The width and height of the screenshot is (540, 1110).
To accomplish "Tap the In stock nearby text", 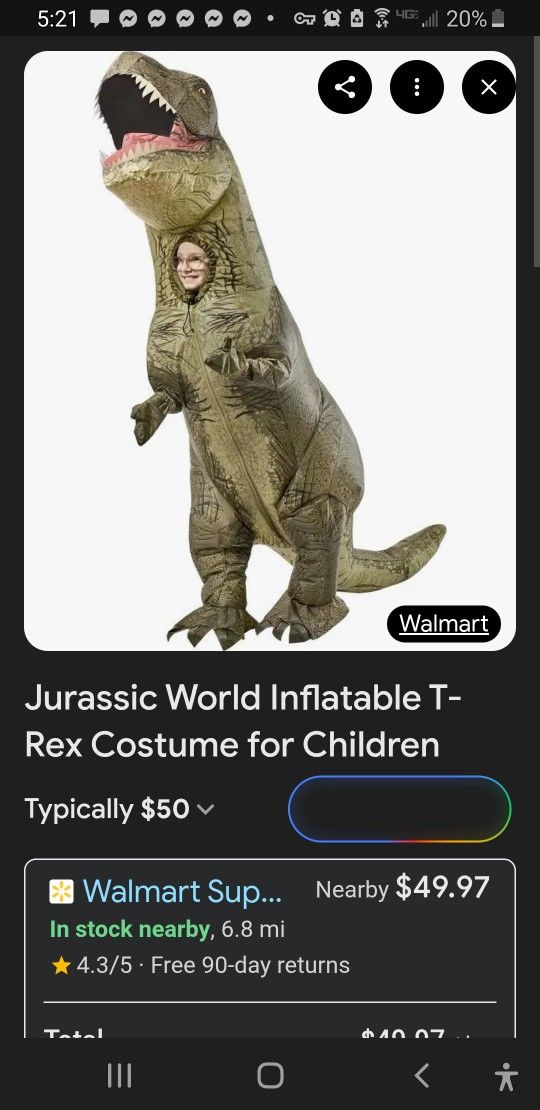I will pyautogui.click(x=131, y=929).
